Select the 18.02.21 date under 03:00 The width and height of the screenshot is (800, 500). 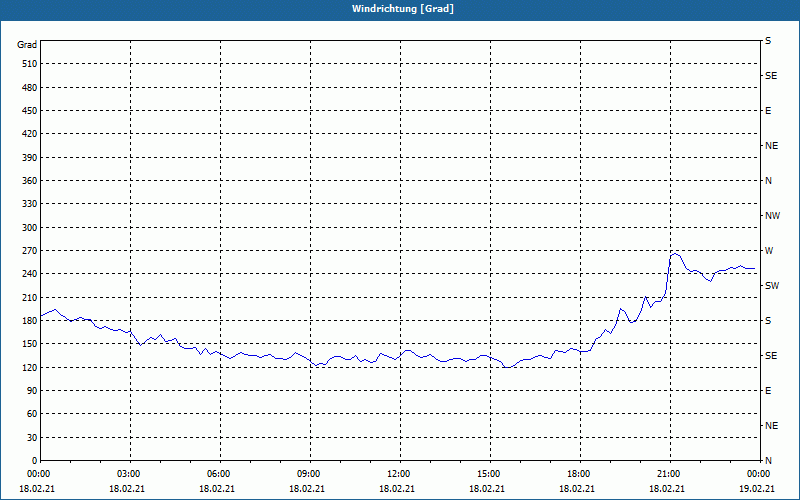[x=127, y=489]
